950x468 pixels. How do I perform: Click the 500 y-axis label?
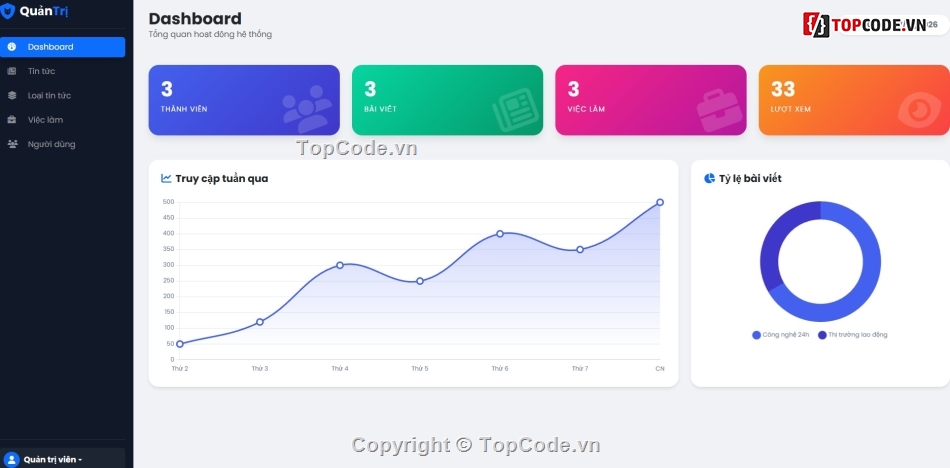[168, 202]
